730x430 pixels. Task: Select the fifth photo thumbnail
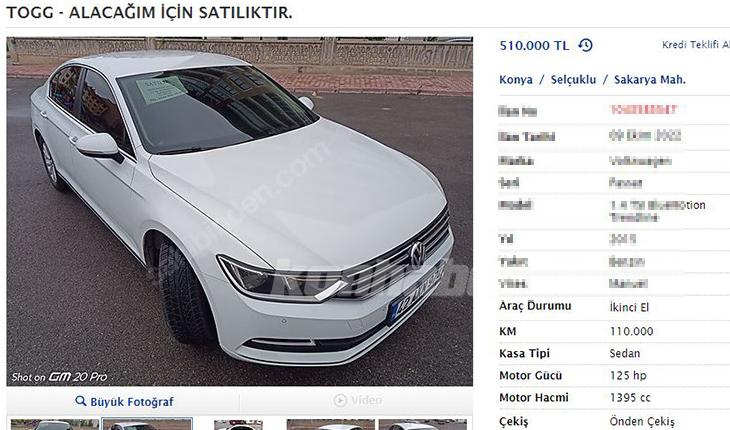(x=423, y=424)
